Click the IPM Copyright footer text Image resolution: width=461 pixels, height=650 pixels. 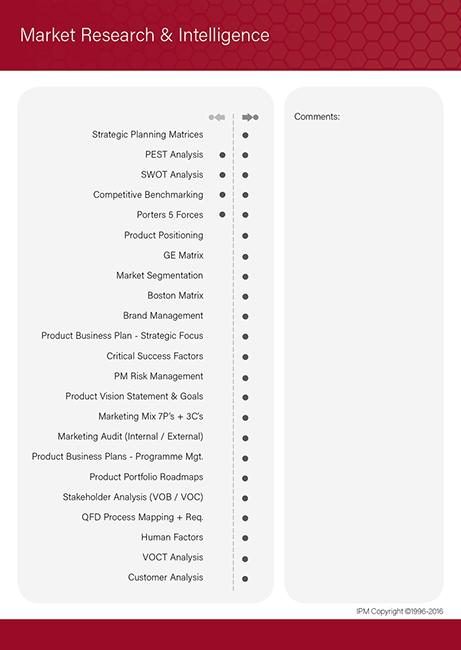[x=400, y=611]
